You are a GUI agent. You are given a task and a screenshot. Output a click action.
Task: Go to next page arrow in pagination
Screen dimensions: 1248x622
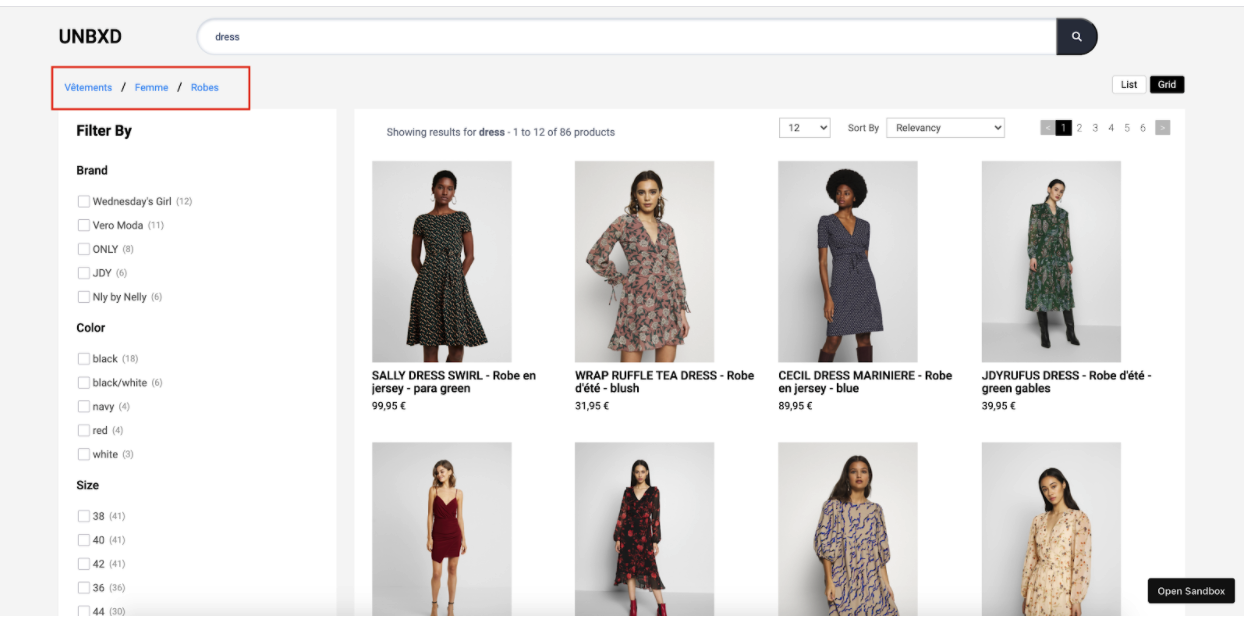1162,128
